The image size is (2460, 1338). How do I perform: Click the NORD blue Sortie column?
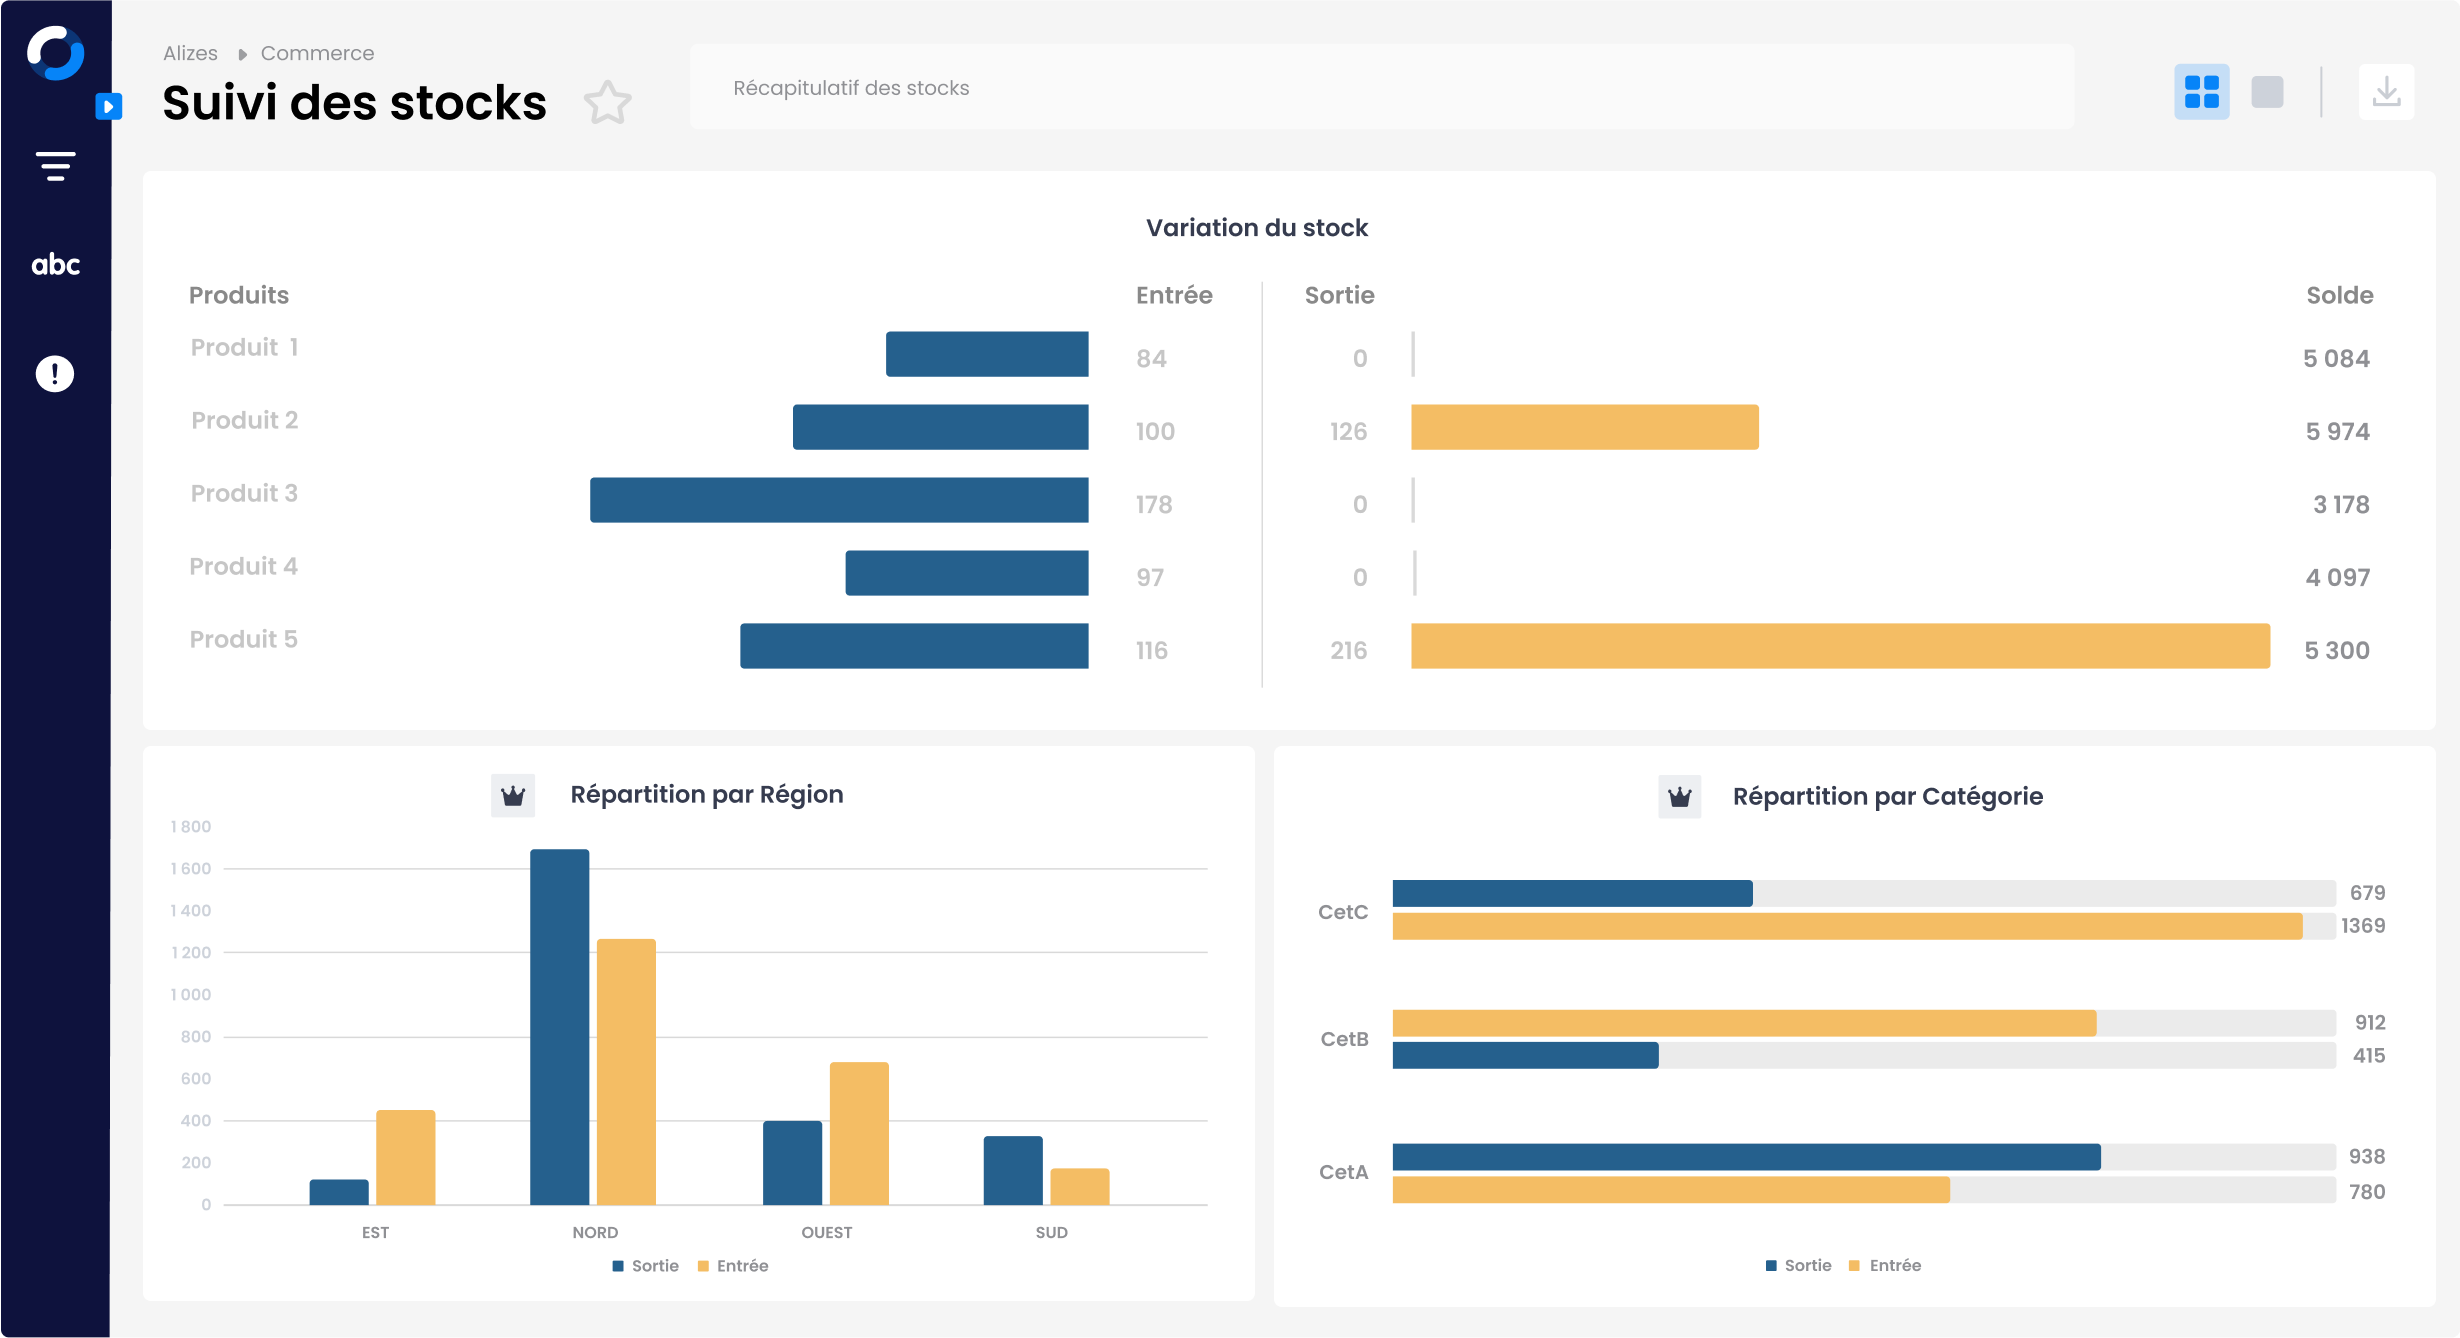click(559, 1027)
